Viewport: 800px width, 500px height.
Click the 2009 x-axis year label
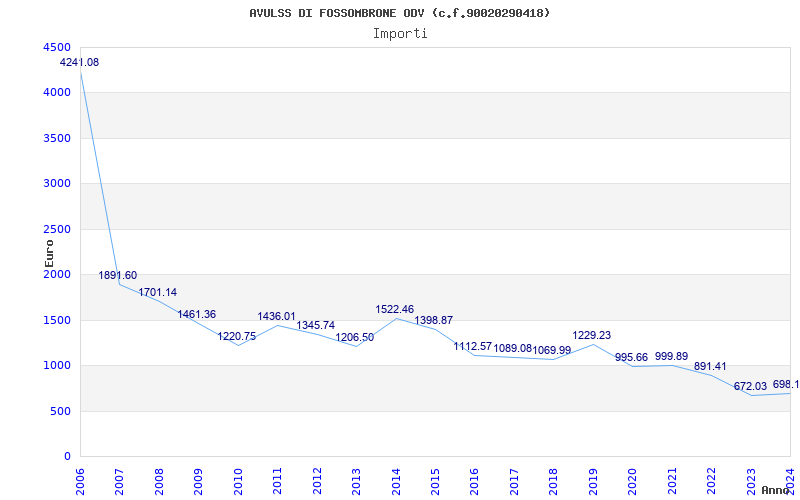(x=198, y=482)
